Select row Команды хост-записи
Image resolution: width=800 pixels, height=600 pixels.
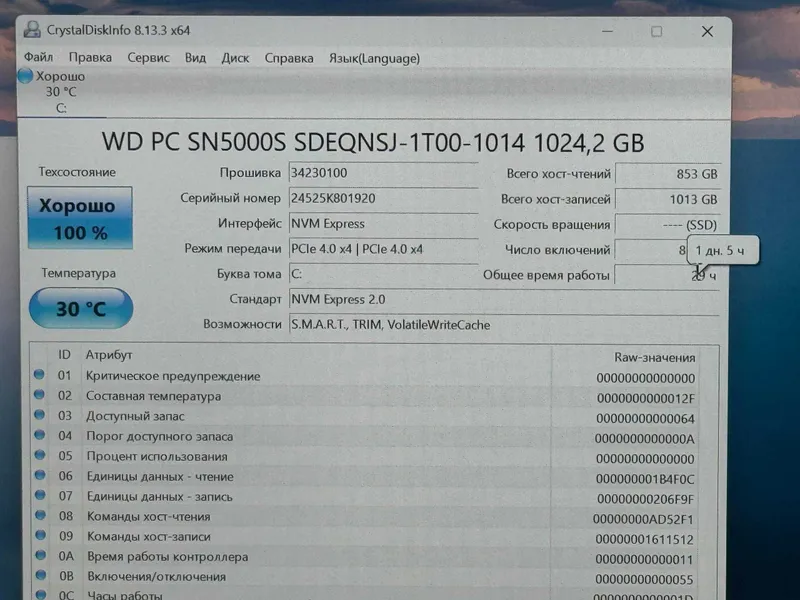364,537
